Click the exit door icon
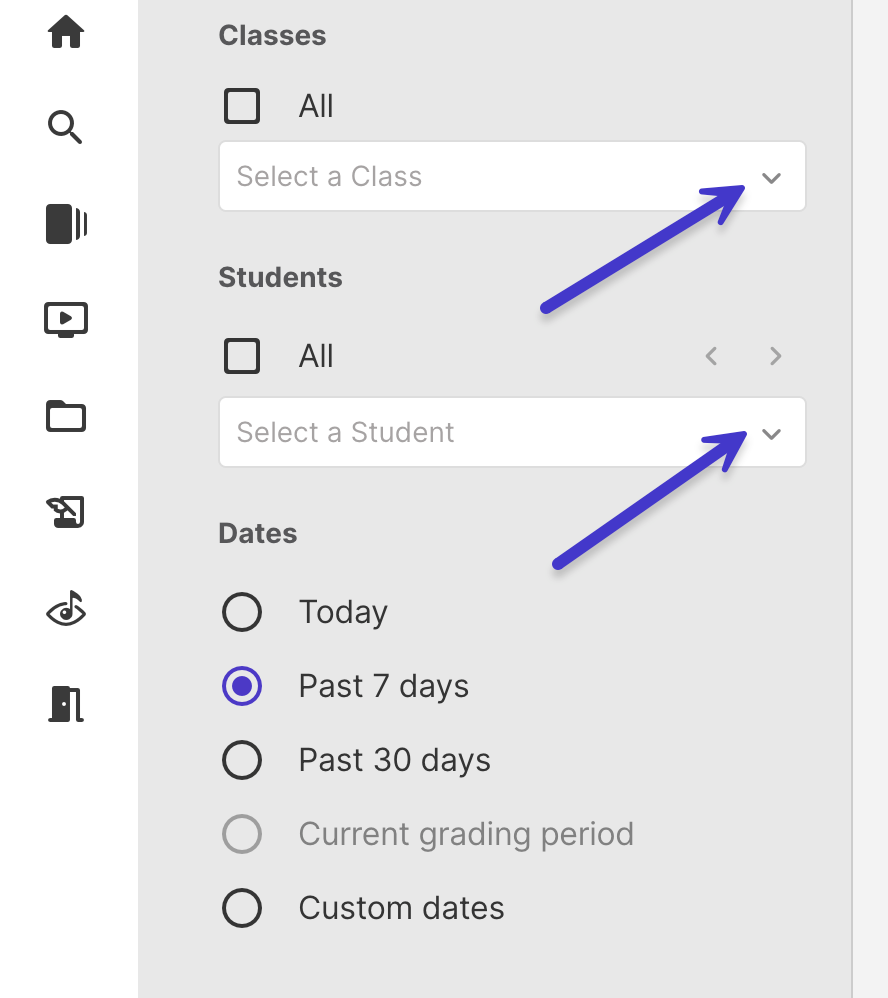 66,703
